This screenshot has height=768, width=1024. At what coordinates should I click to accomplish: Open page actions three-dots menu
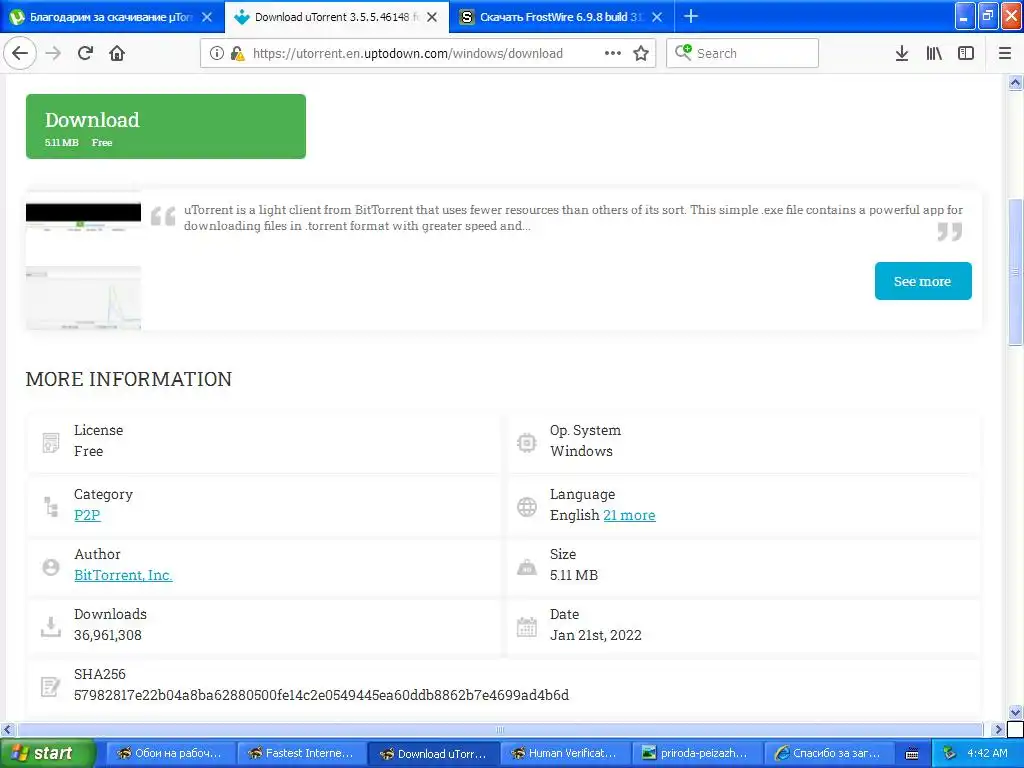[x=613, y=53]
